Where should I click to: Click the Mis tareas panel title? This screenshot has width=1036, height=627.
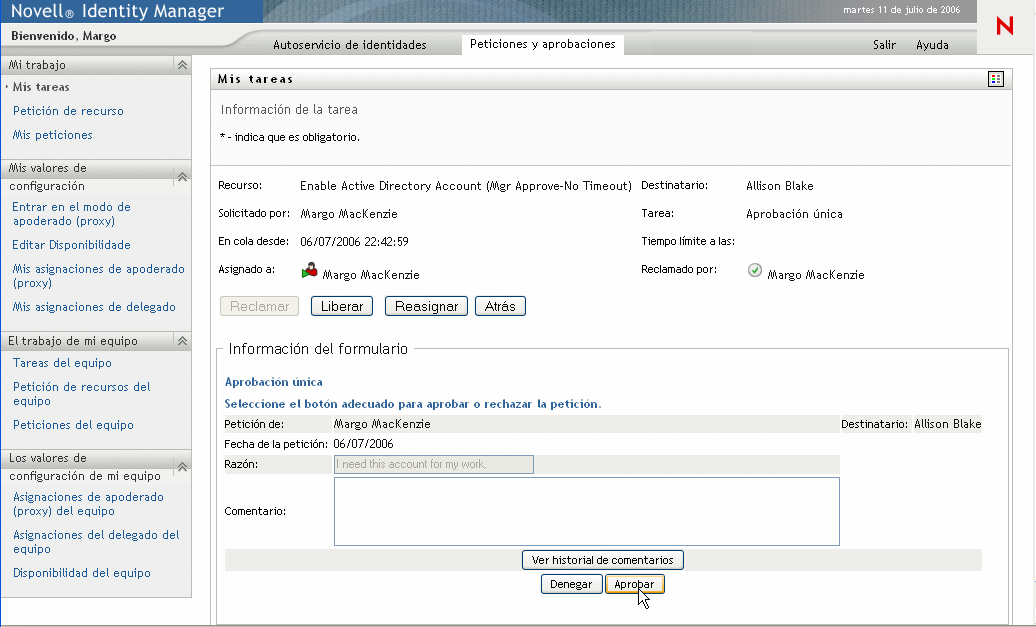(x=255, y=79)
